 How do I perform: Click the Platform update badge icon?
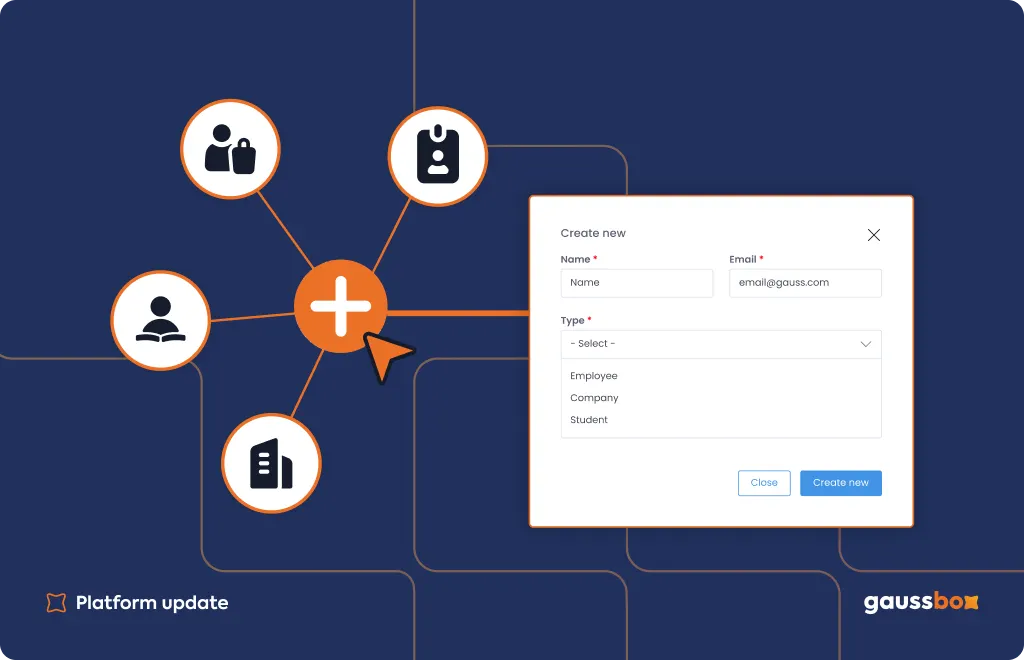(56, 603)
